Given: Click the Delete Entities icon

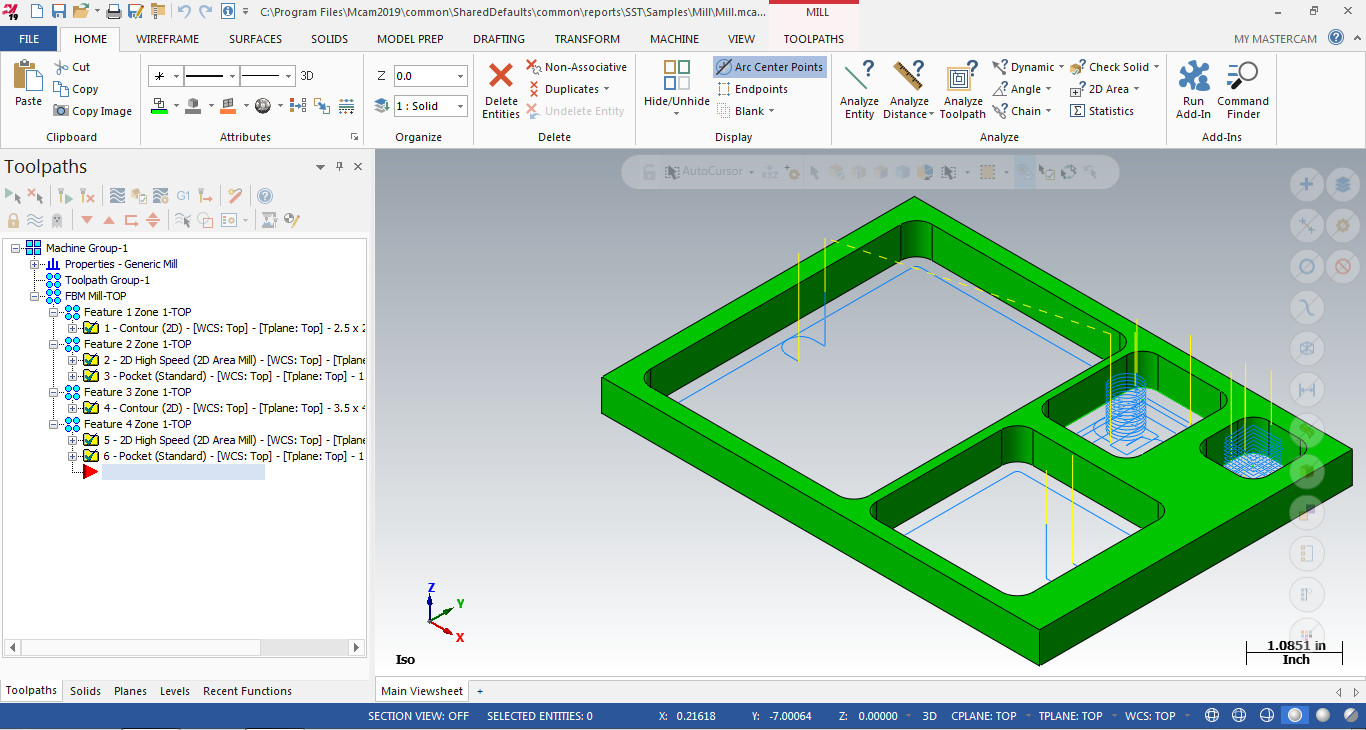Looking at the screenshot, I should tap(500, 89).
